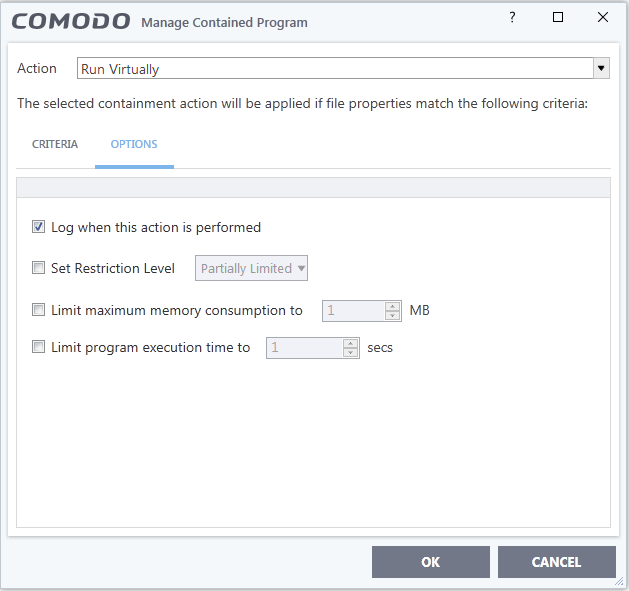Viewport: 629px width, 591px height.
Task: Maximize the Manage Contained Program window
Action: 558,17
